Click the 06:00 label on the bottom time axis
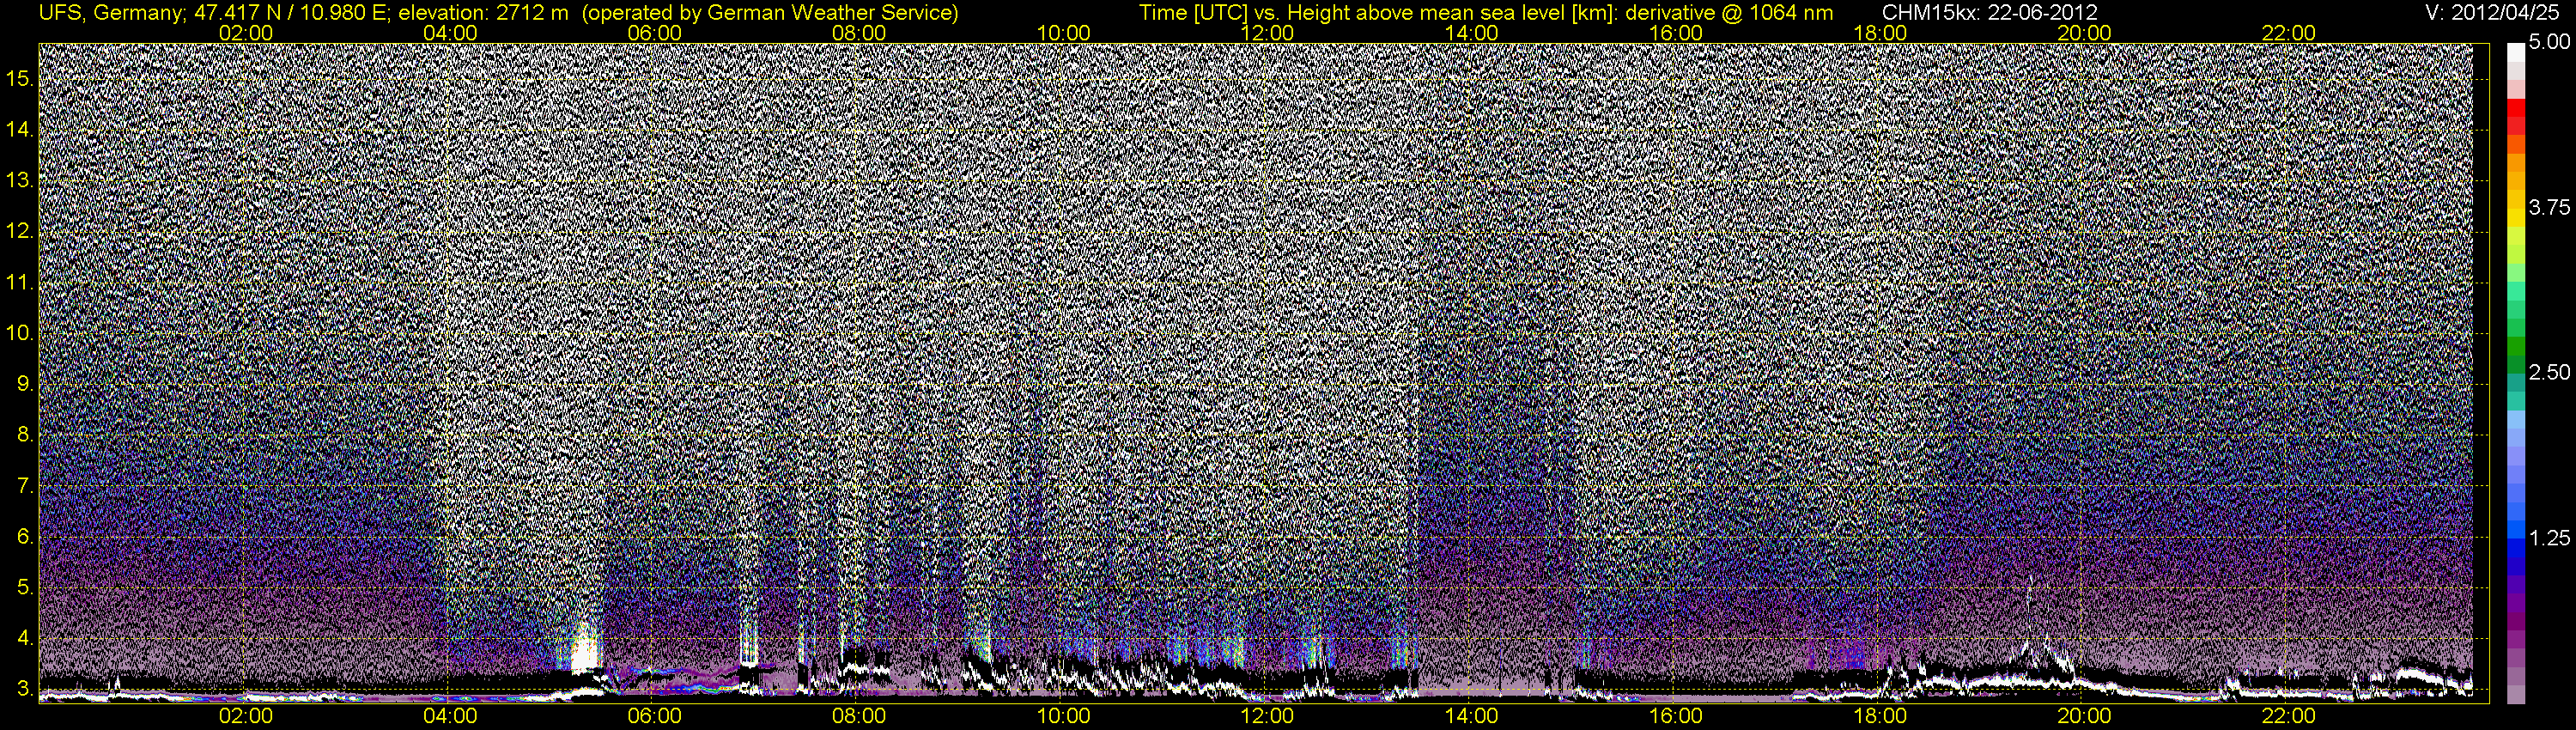The image size is (2576, 730). tap(655, 716)
